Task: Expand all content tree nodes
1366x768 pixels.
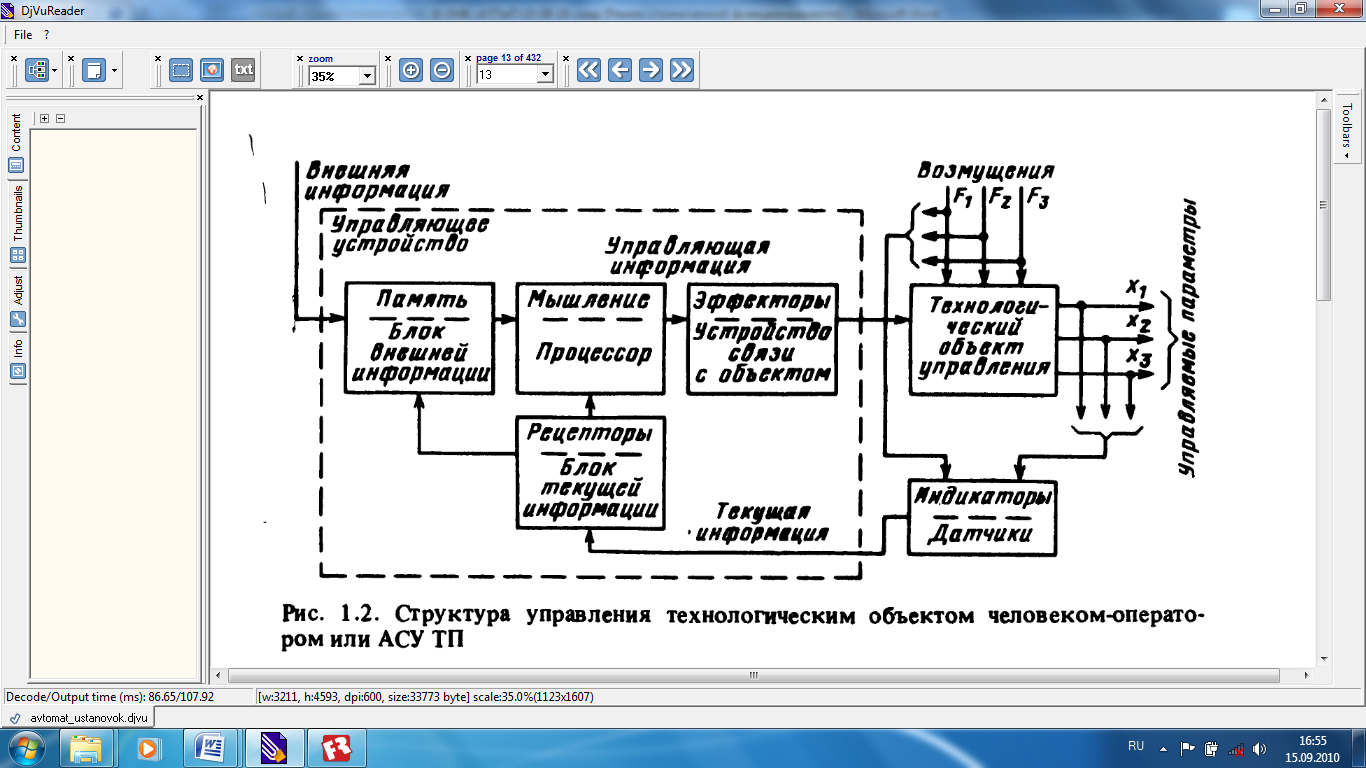Action: tap(45, 118)
